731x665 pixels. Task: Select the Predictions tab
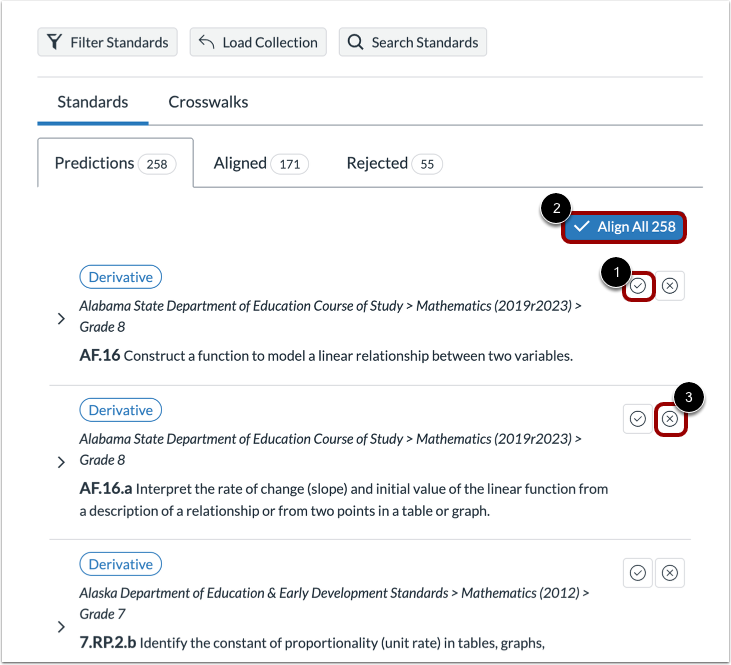114,163
